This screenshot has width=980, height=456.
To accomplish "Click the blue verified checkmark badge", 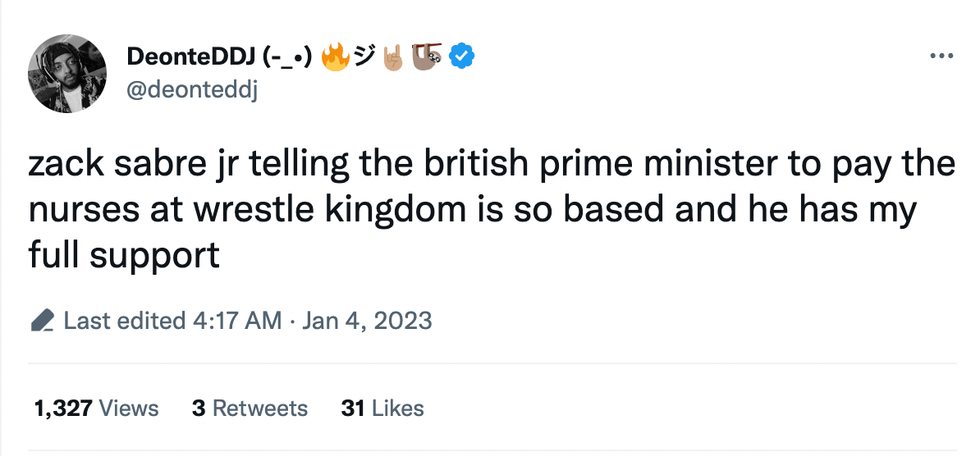I will point(460,57).
